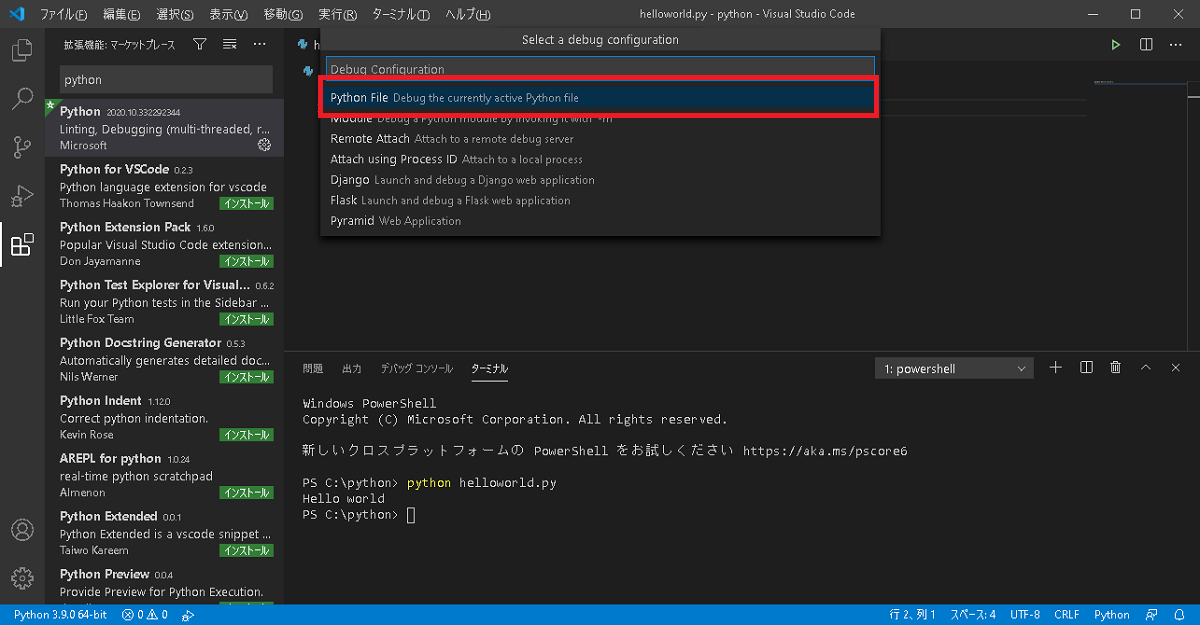Switch to the ターミナル tab
Viewport: 1200px width, 625px height.
click(489, 368)
